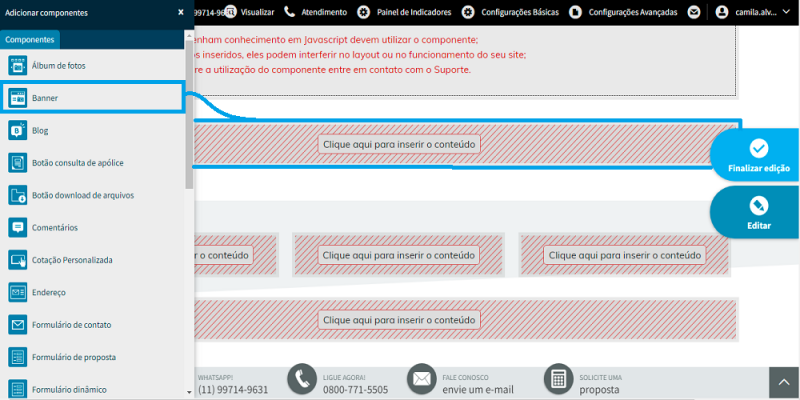
Task: Open the Atendimento menu item
Action: tap(324, 12)
